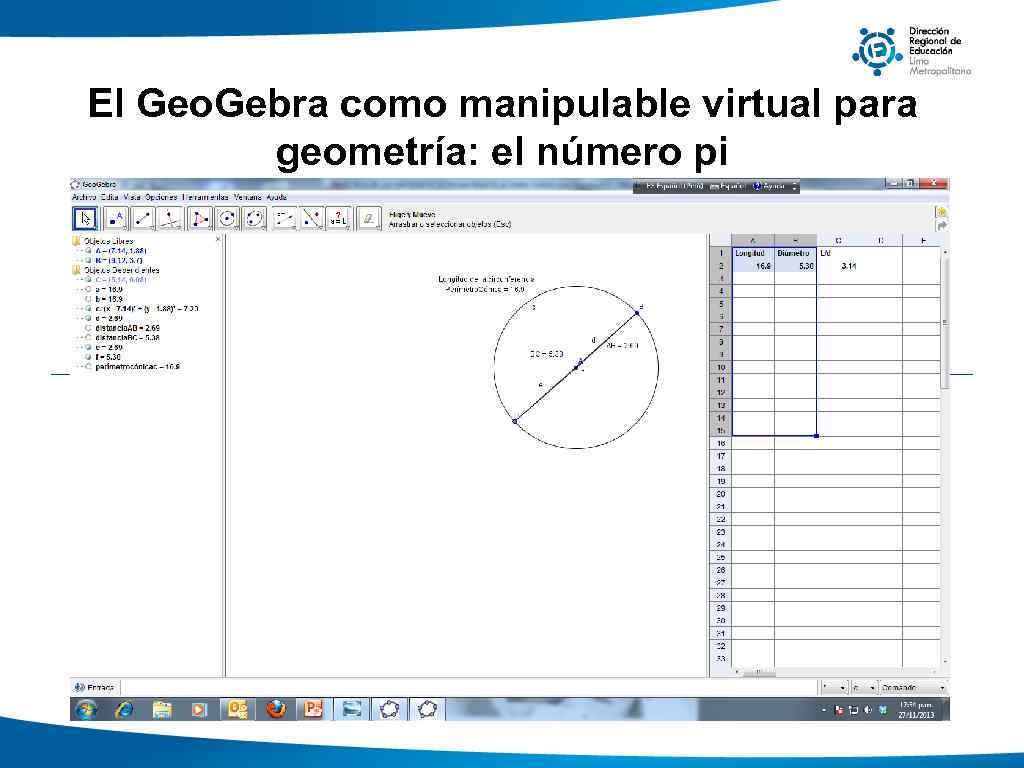Open the Archivo menu
Viewport: 1024px width, 768px height.
click(x=84, y=197)
